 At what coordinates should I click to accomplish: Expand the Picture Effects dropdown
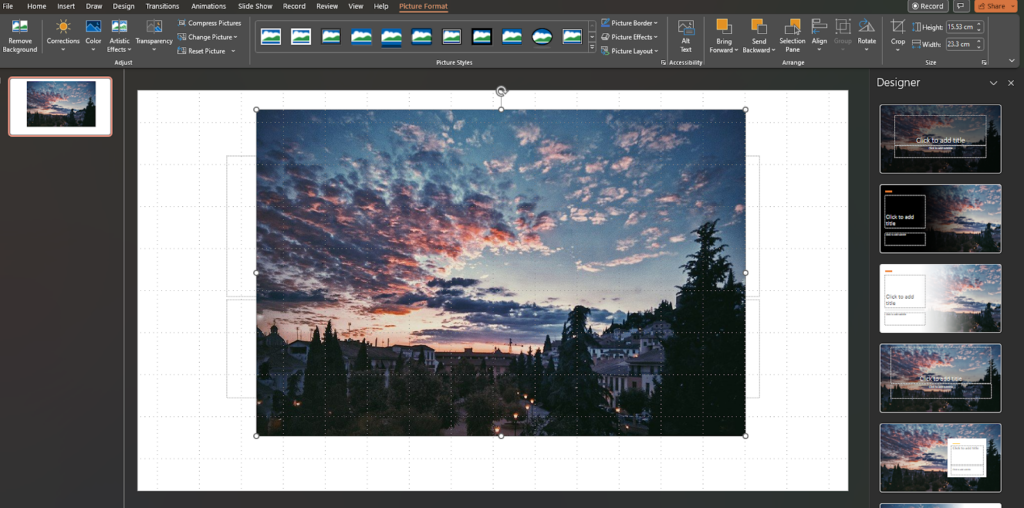630,37
